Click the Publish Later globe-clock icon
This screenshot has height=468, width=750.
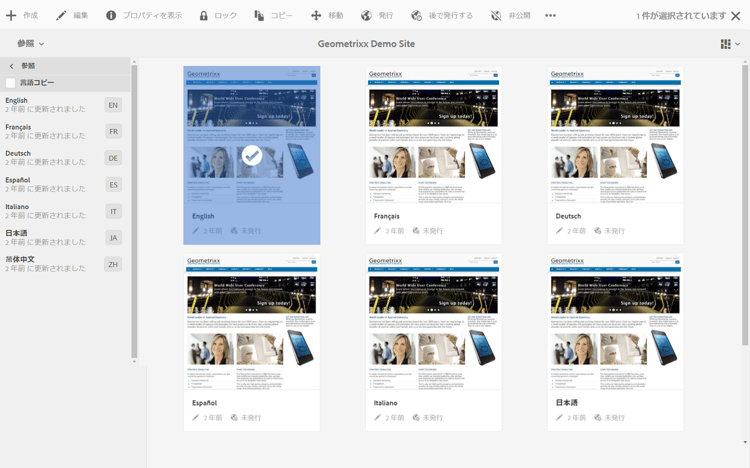417,15
